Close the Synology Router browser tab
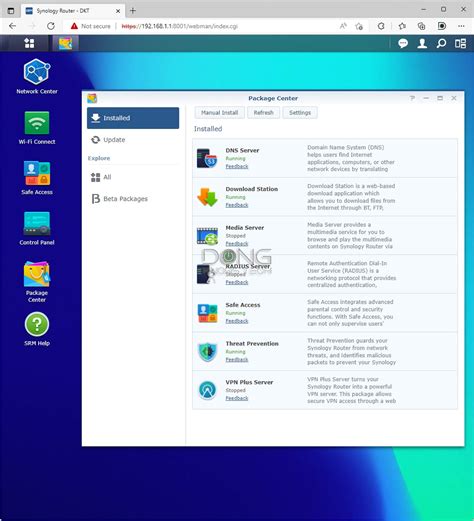 (x=118, y=11)
